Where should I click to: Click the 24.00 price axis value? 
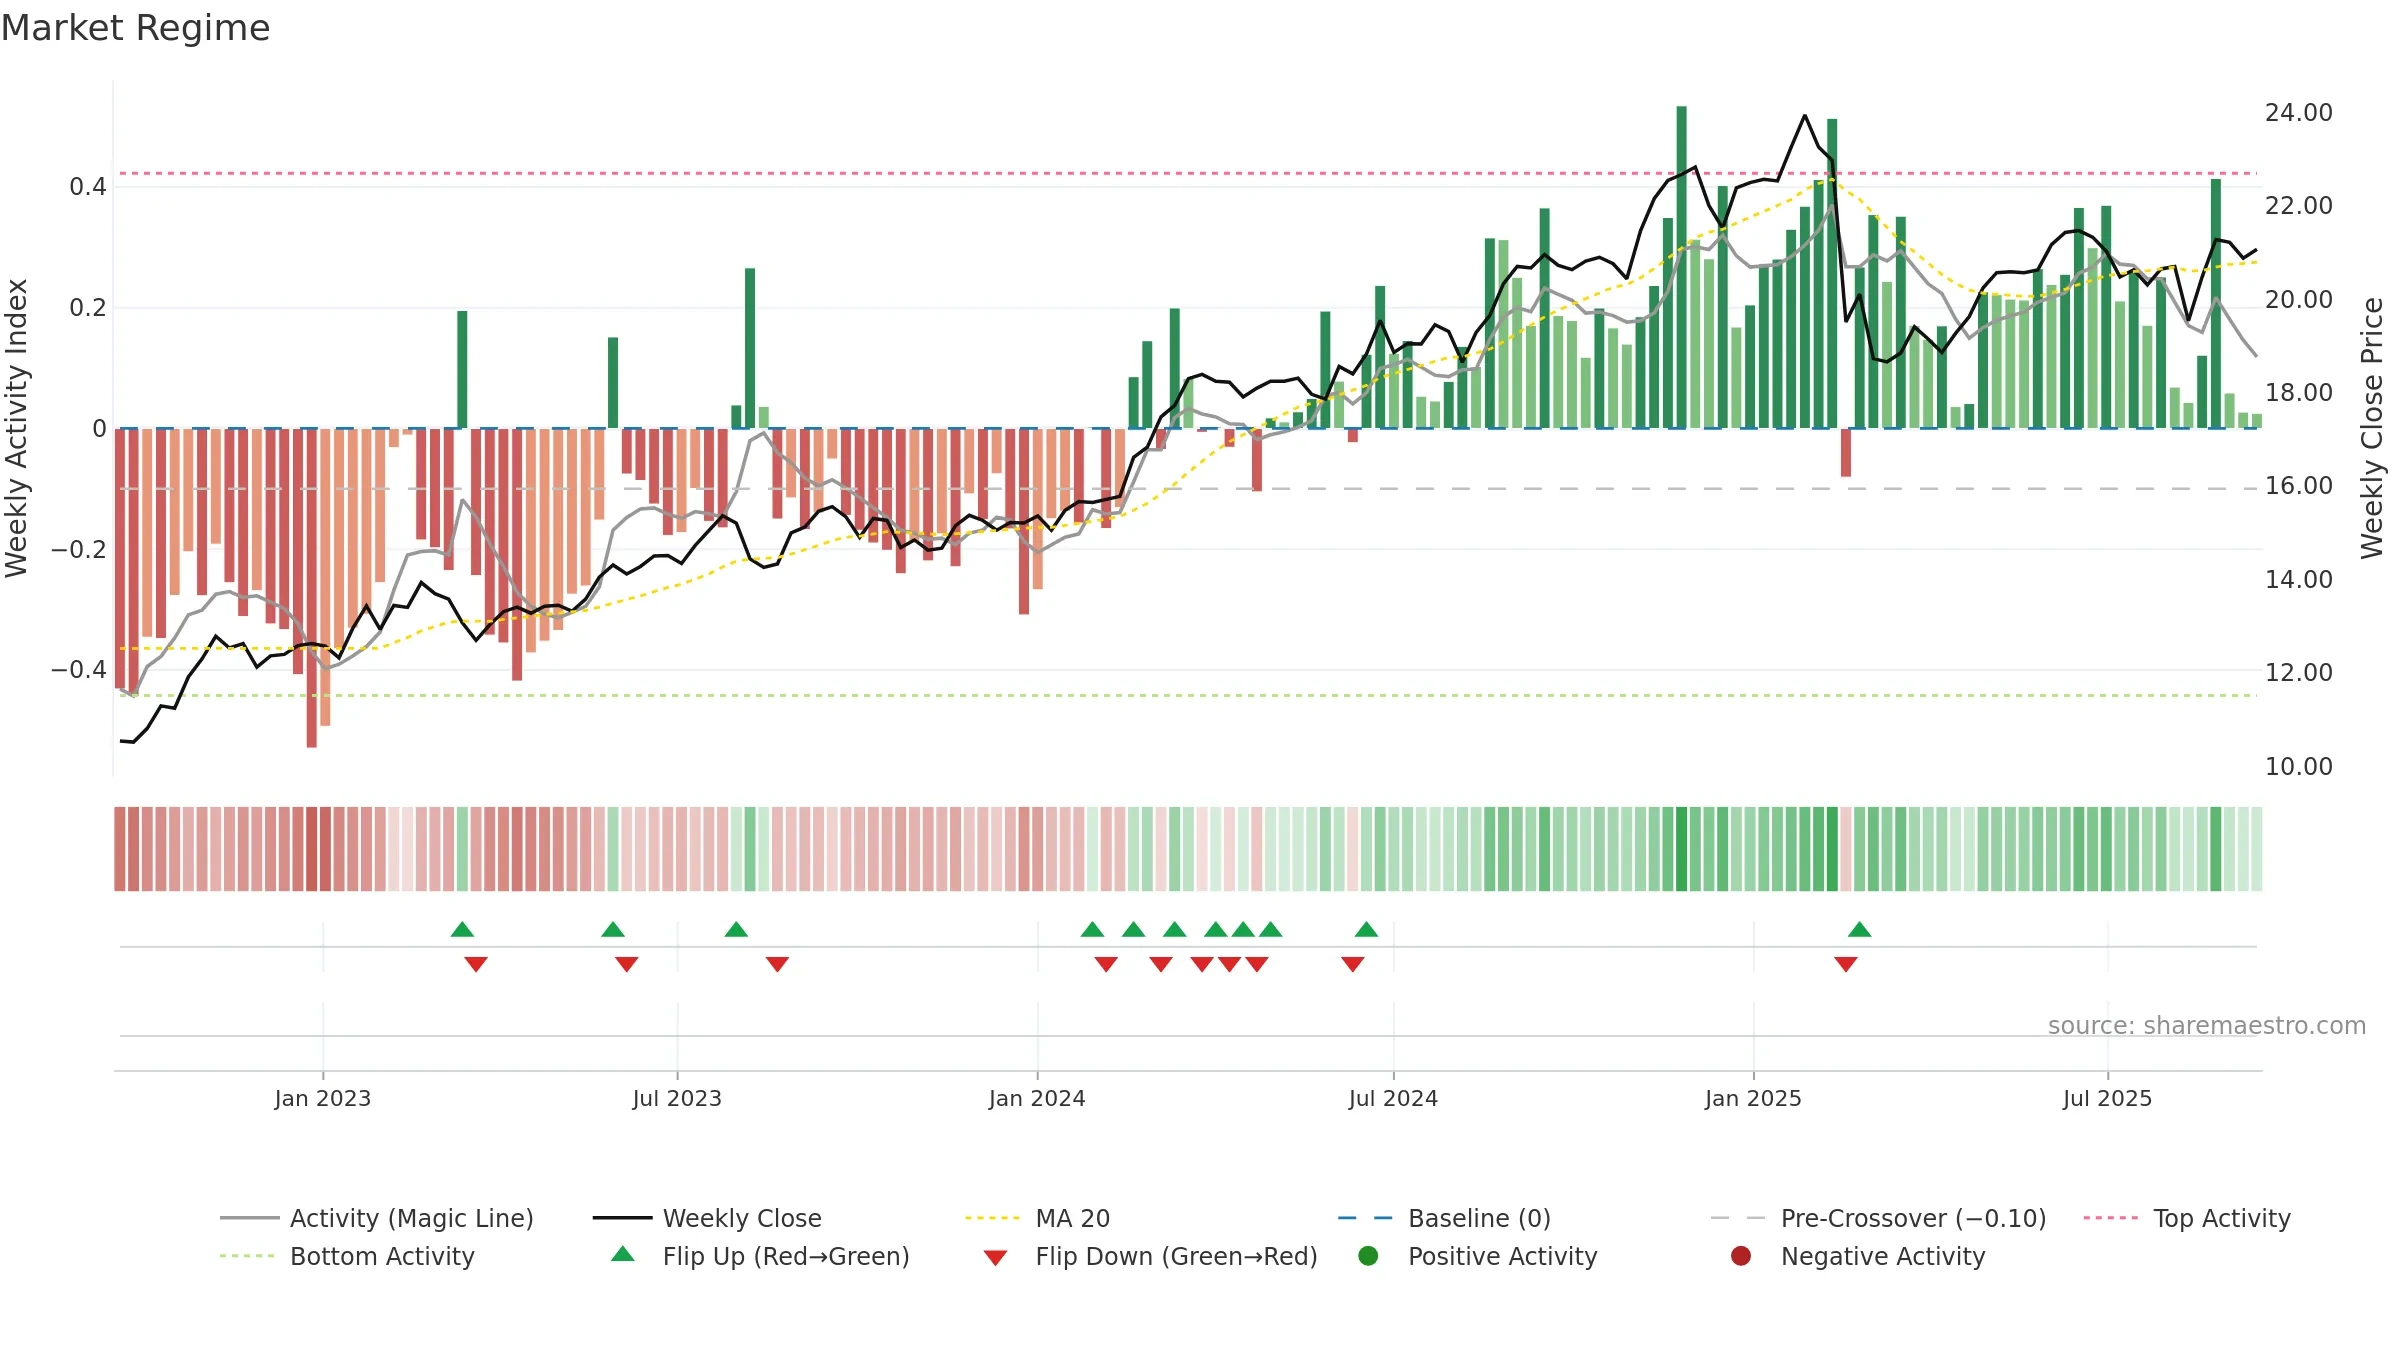click(x=2299, y=112)
